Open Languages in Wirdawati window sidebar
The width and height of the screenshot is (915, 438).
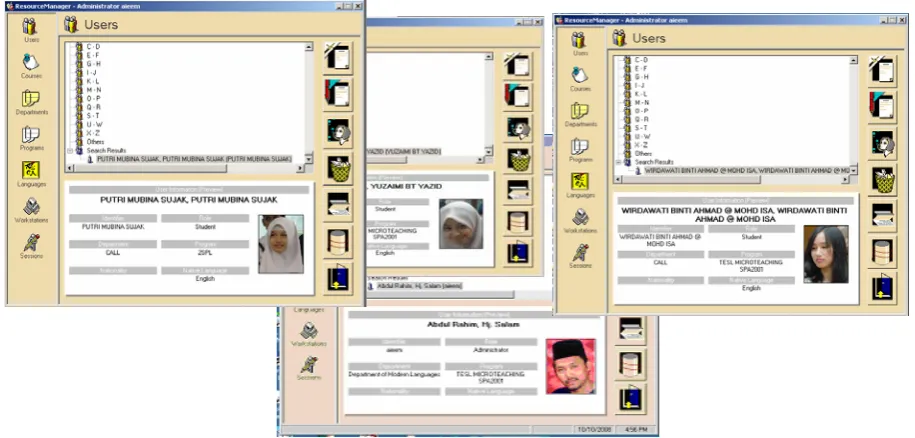579,185
